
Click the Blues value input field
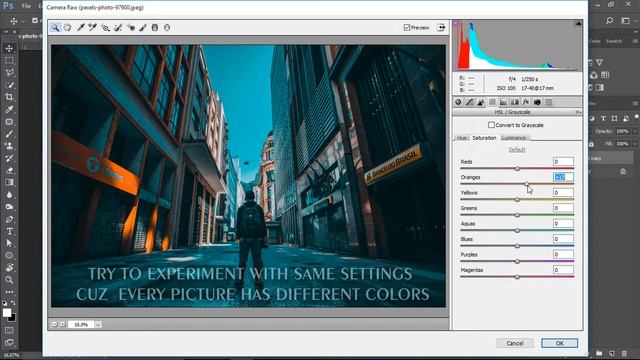tap(563, 239)
